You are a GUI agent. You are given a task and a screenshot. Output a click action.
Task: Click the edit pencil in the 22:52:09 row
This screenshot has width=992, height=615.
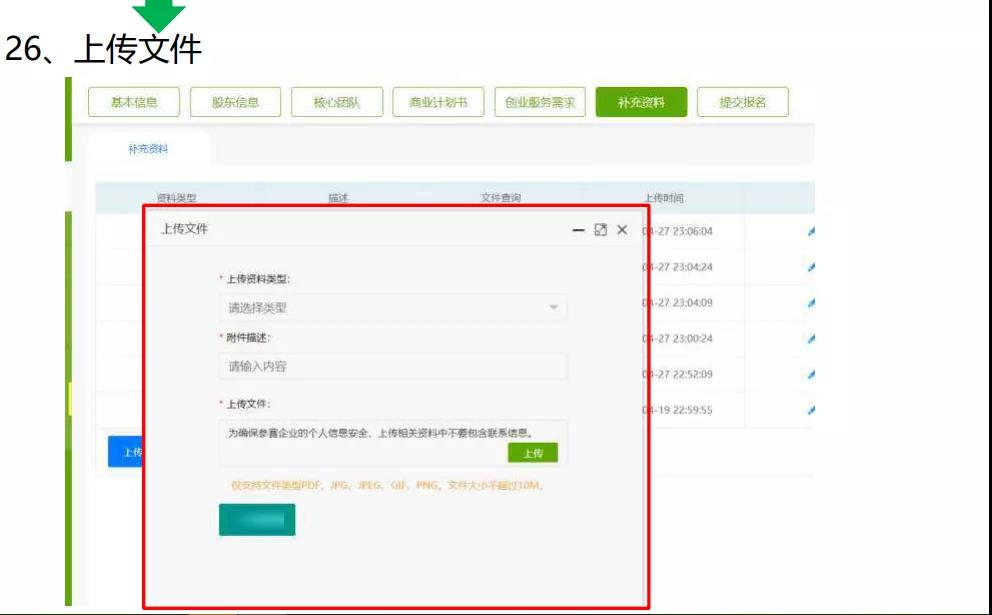point(811,375)
